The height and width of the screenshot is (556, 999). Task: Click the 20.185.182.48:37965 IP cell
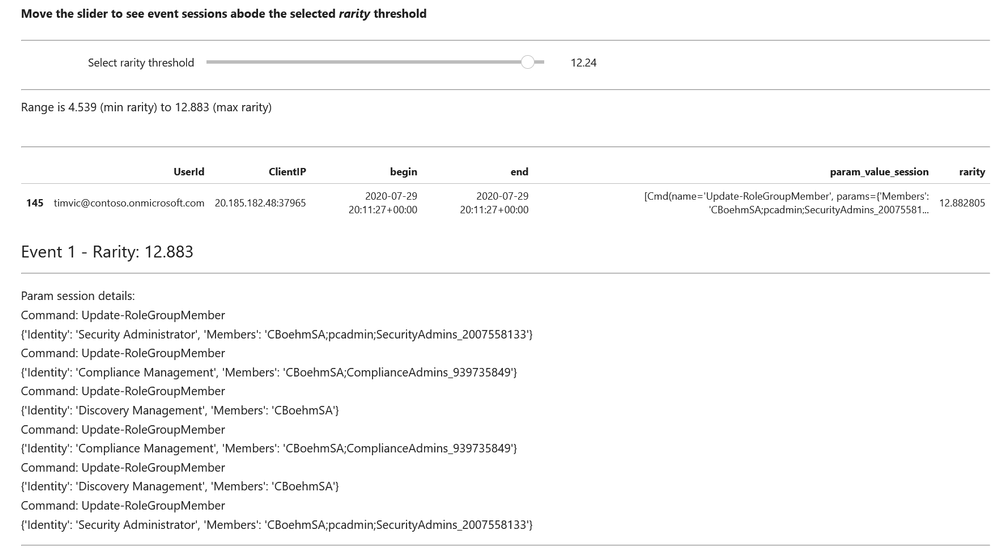click(260, 203)
